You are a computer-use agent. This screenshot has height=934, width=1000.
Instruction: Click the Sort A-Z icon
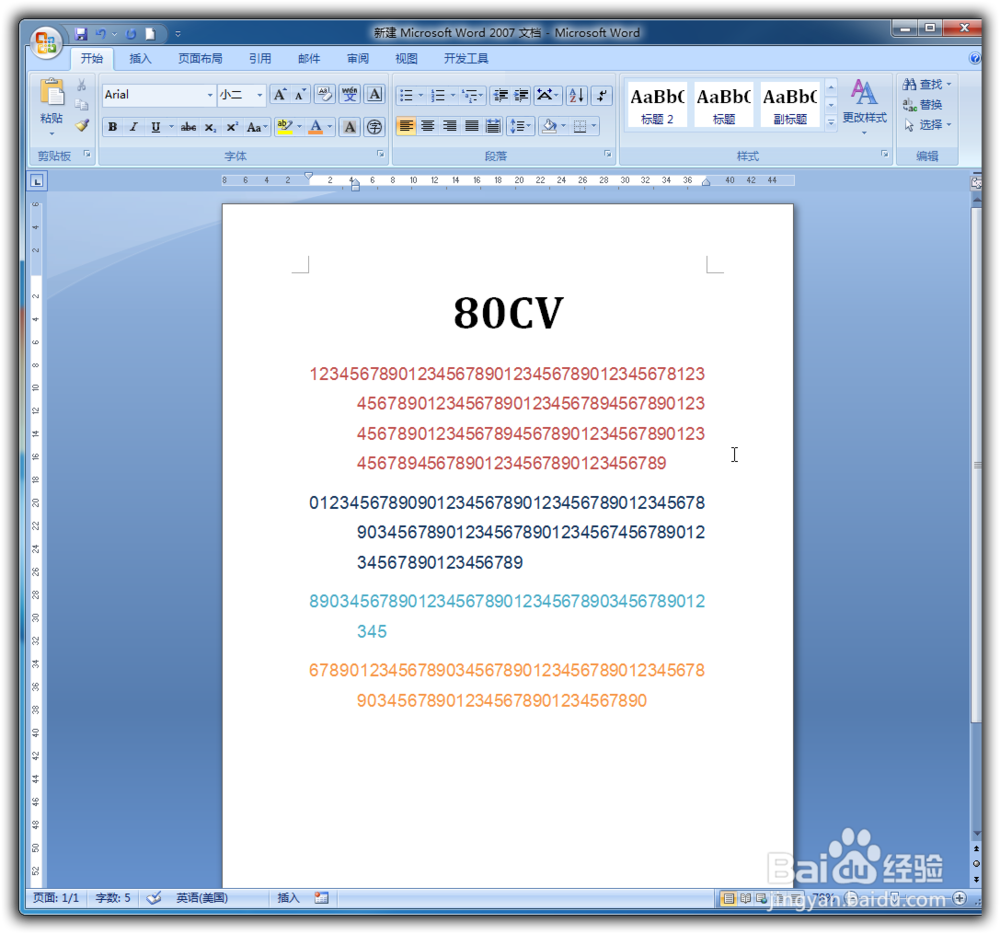pos(577,95)
